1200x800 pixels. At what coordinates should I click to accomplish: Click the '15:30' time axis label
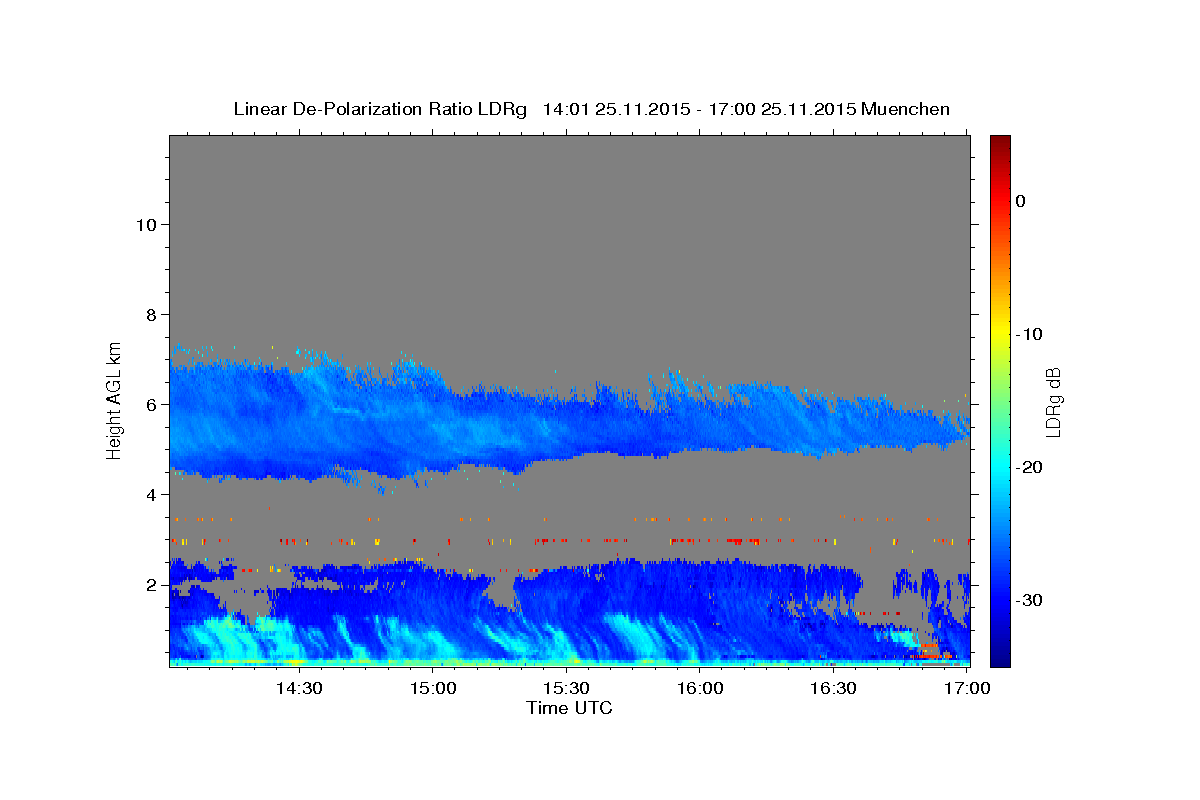tap(566, 688)
